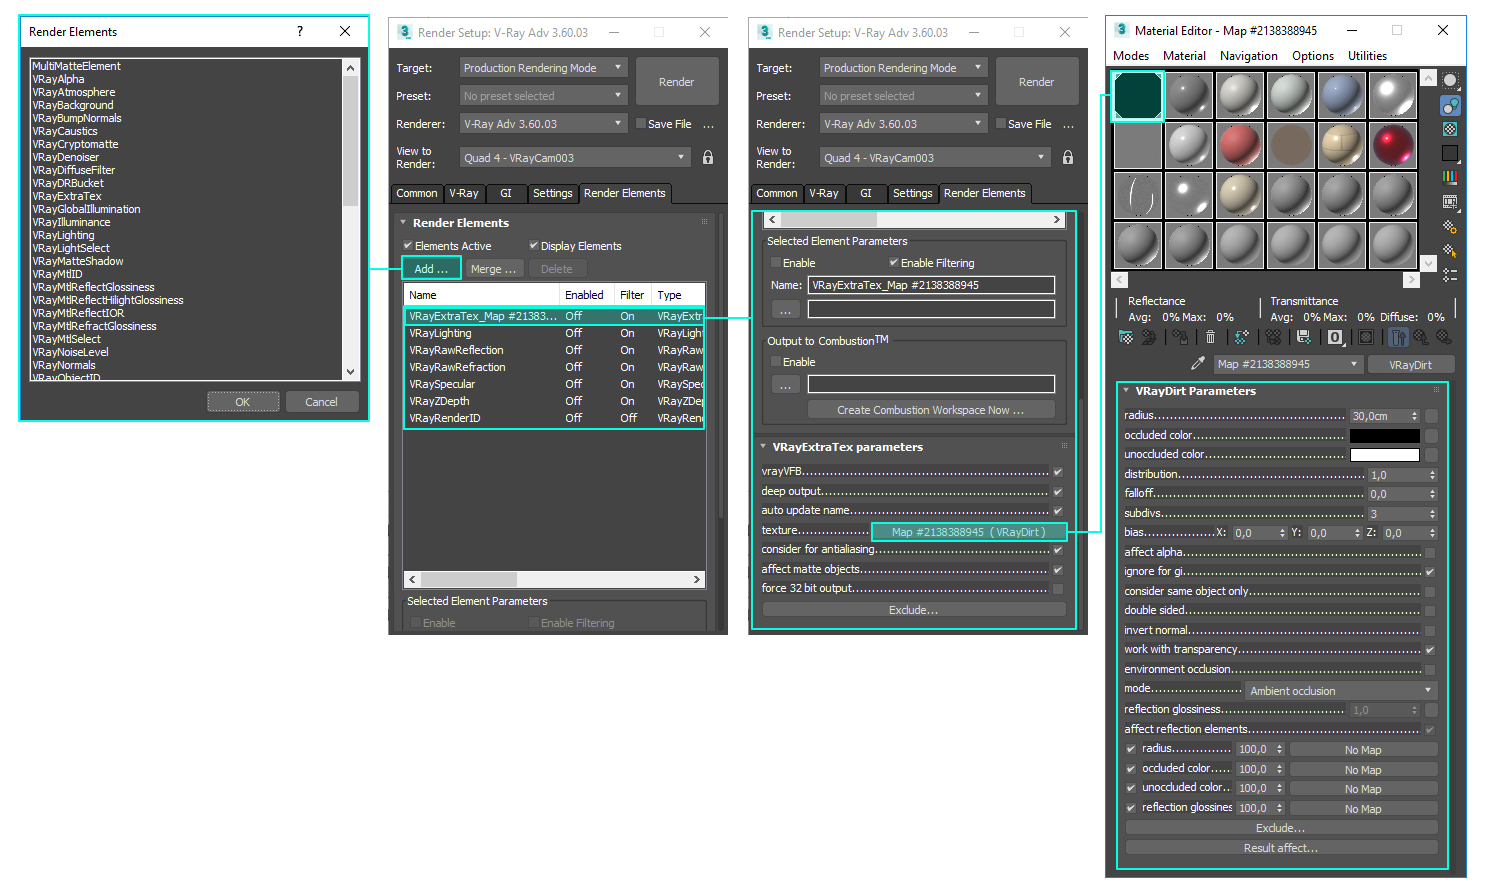Click Cancel in Render Elements dialog
1490x895 pixels.
321,402
